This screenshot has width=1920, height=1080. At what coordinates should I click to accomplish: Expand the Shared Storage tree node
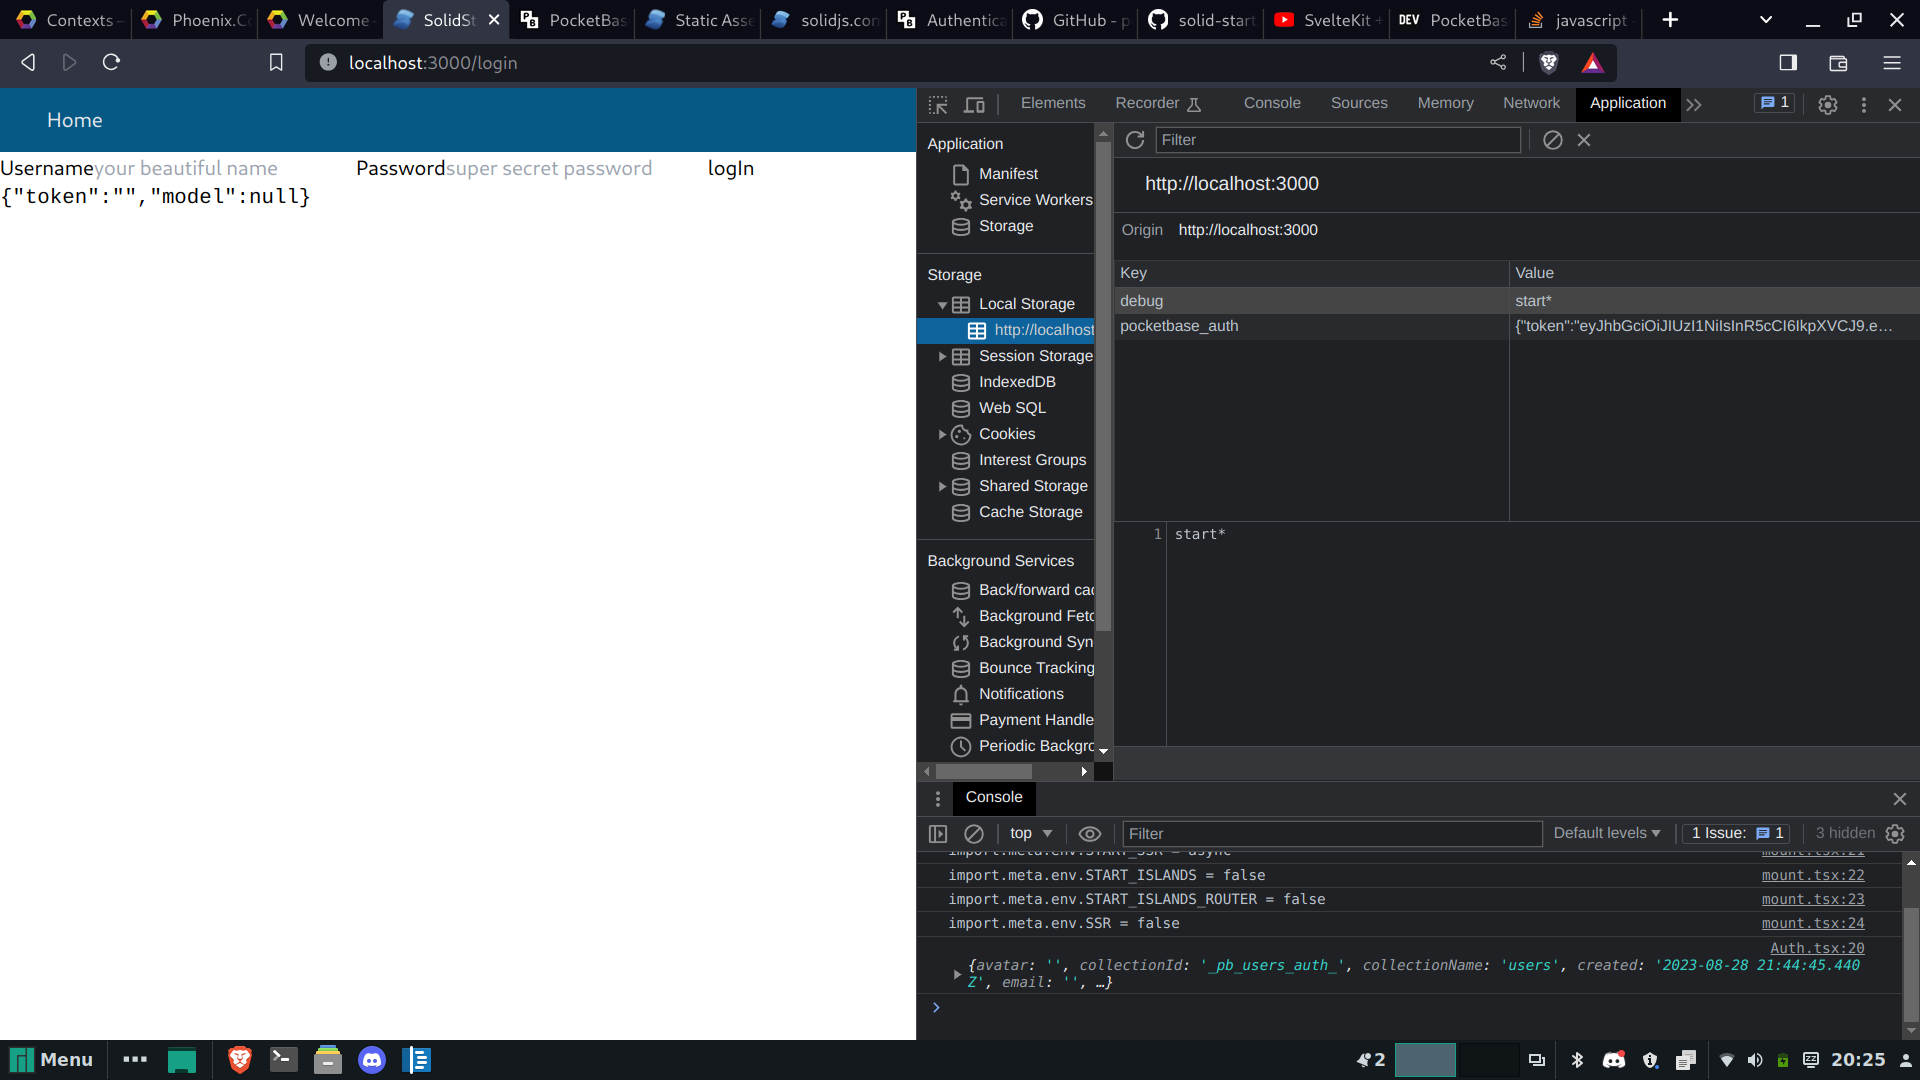point(942,486)
